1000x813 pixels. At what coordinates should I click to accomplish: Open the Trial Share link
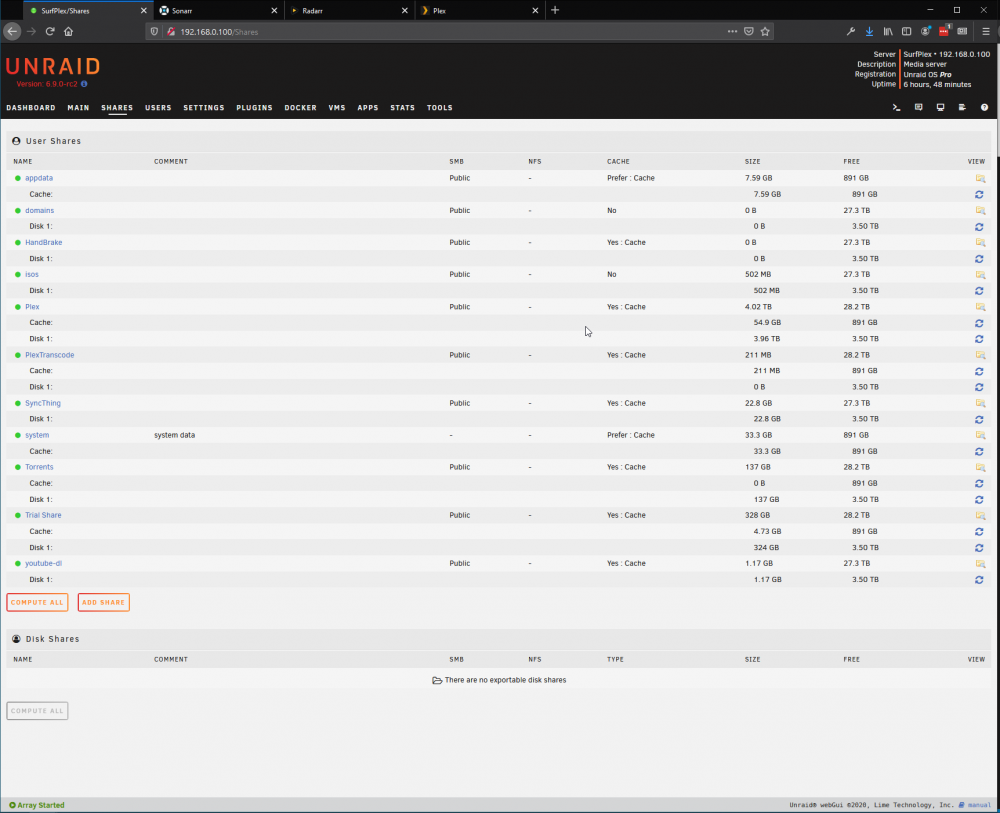click(43, 516)
